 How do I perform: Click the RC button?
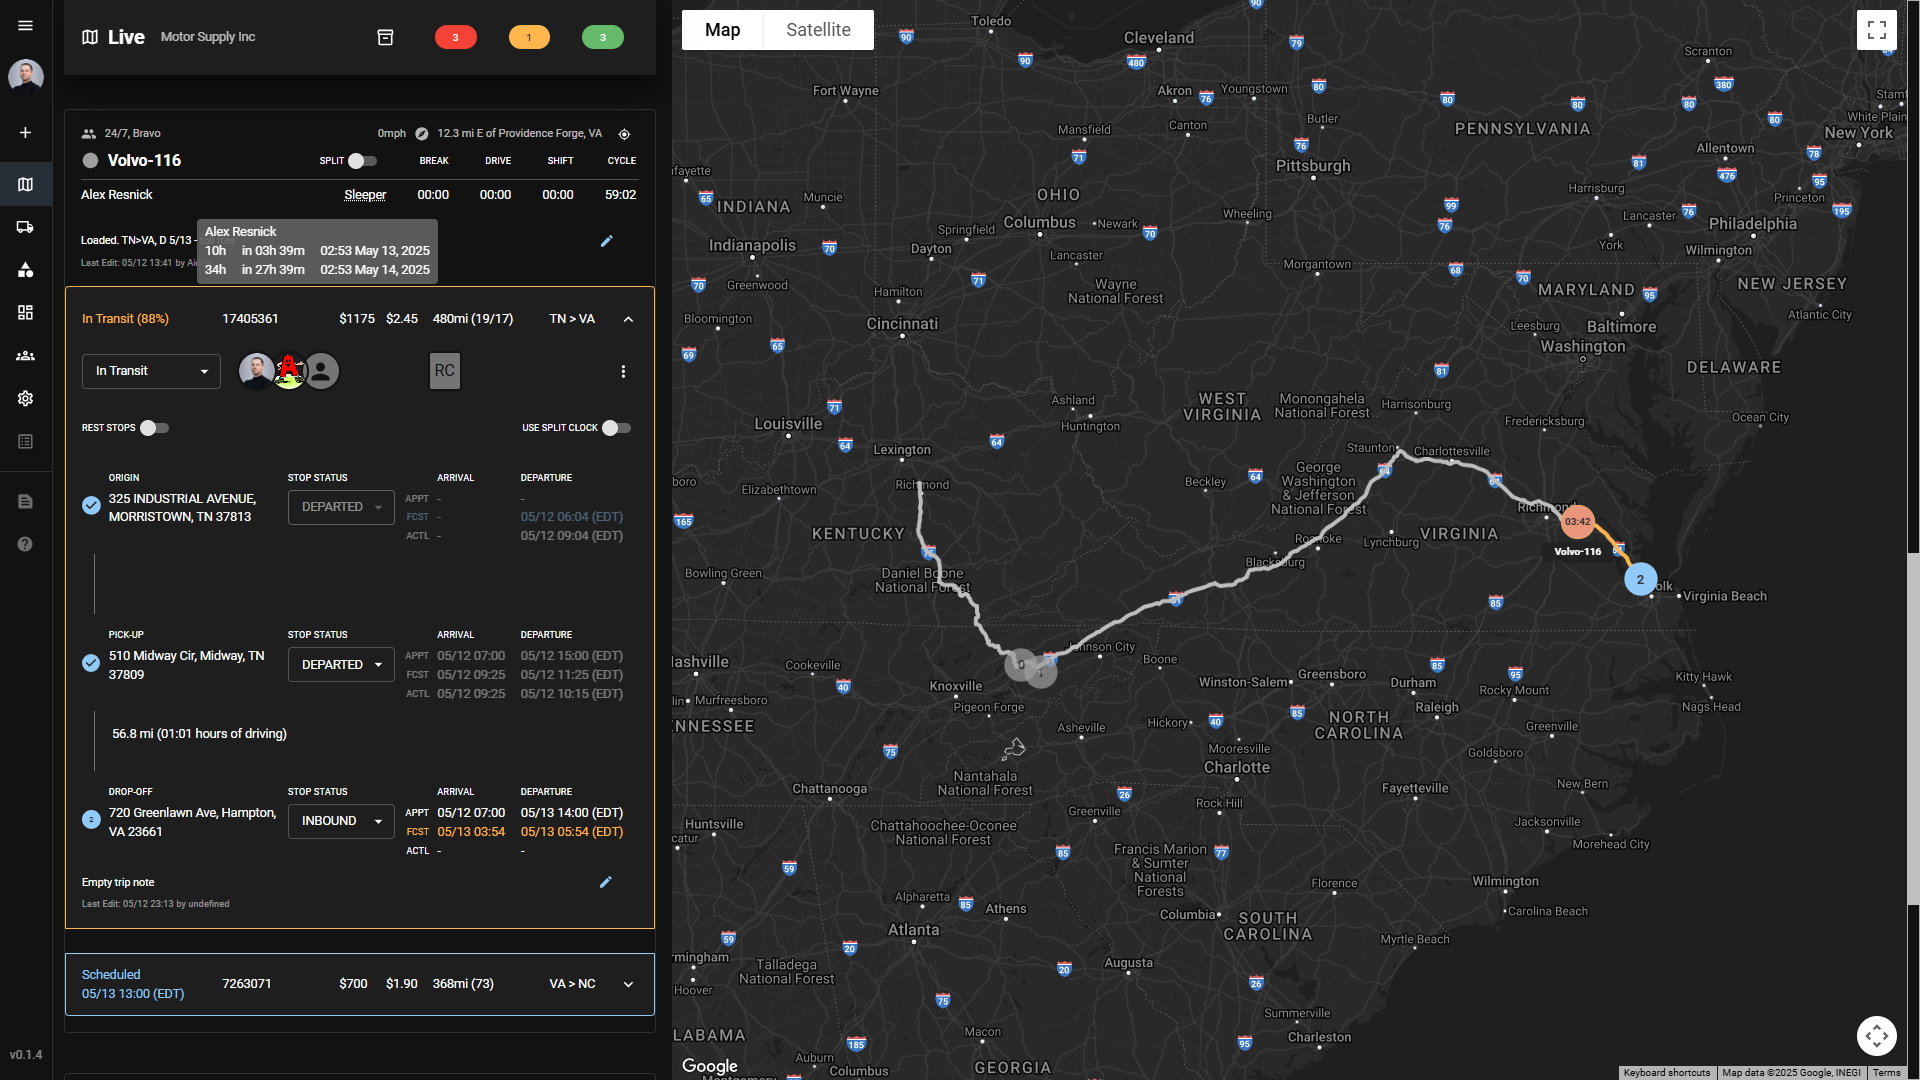point(444,371)
